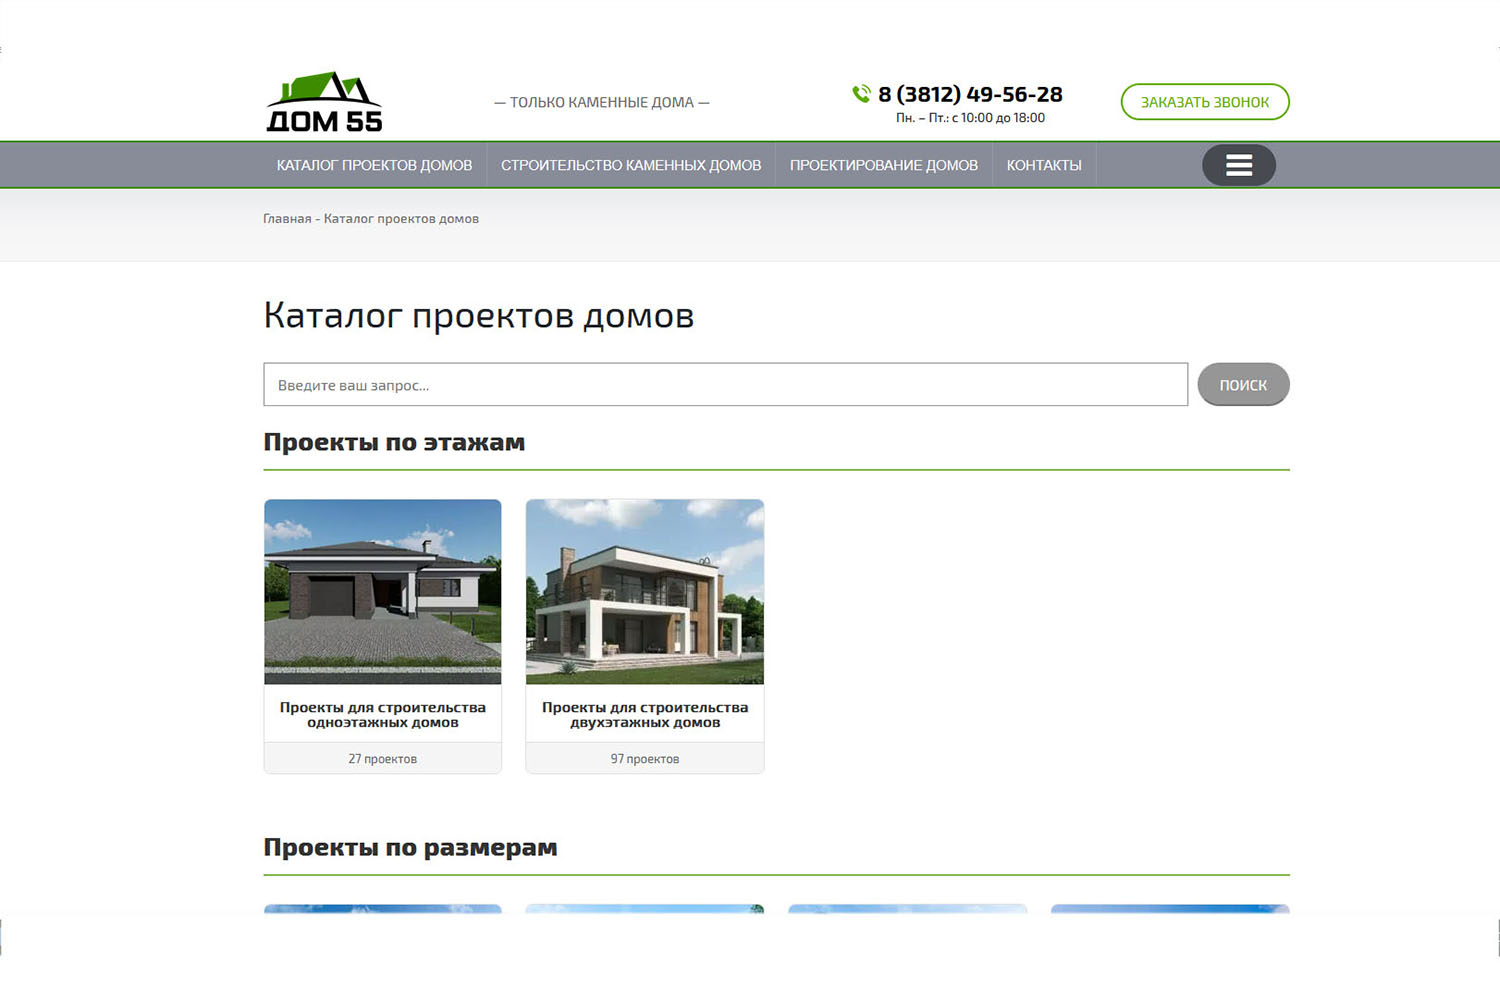Click phone number 8 (3812) 49-56-28
This screenshot has width=1500, height=999.
click(x=970, y=94)
